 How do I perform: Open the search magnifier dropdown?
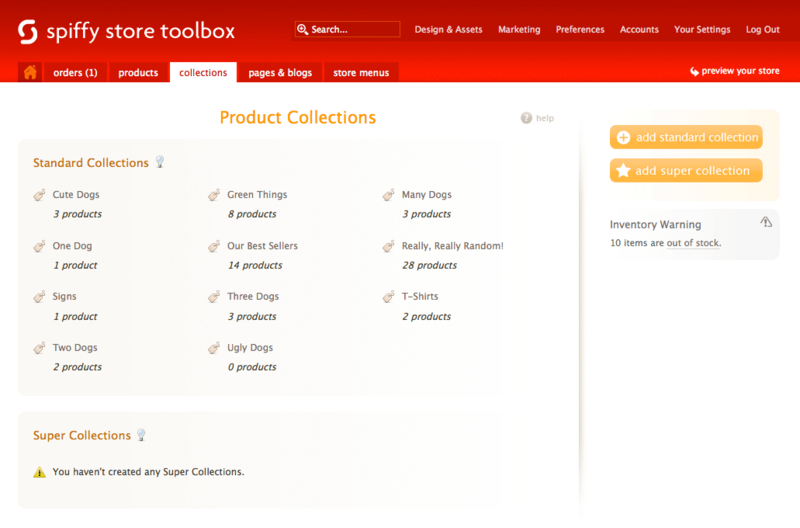pos(303,30)
